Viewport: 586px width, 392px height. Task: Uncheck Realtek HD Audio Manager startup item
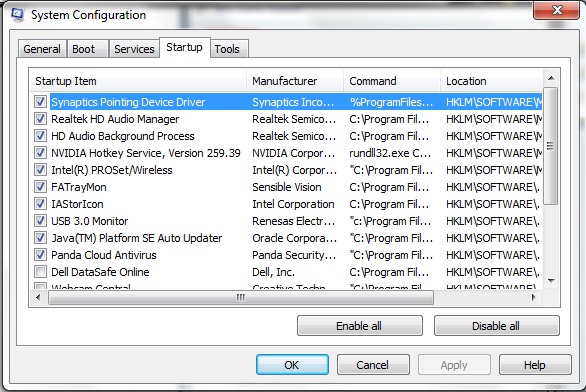click(x=40, y=119)
